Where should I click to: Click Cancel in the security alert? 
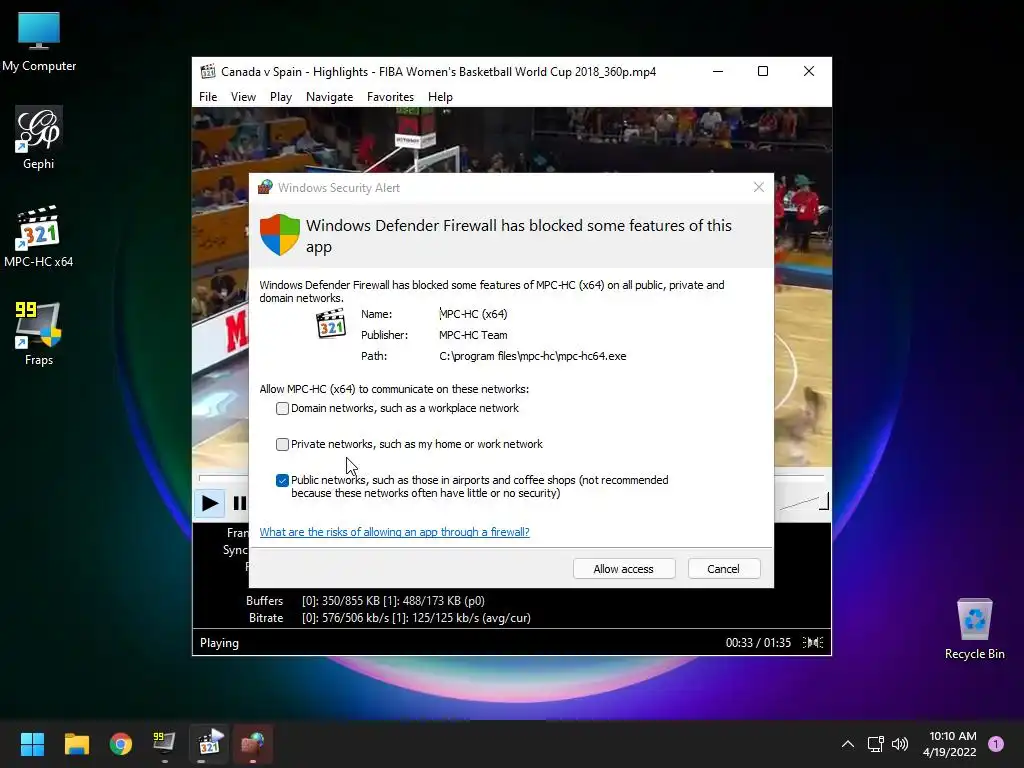point(724,569)
